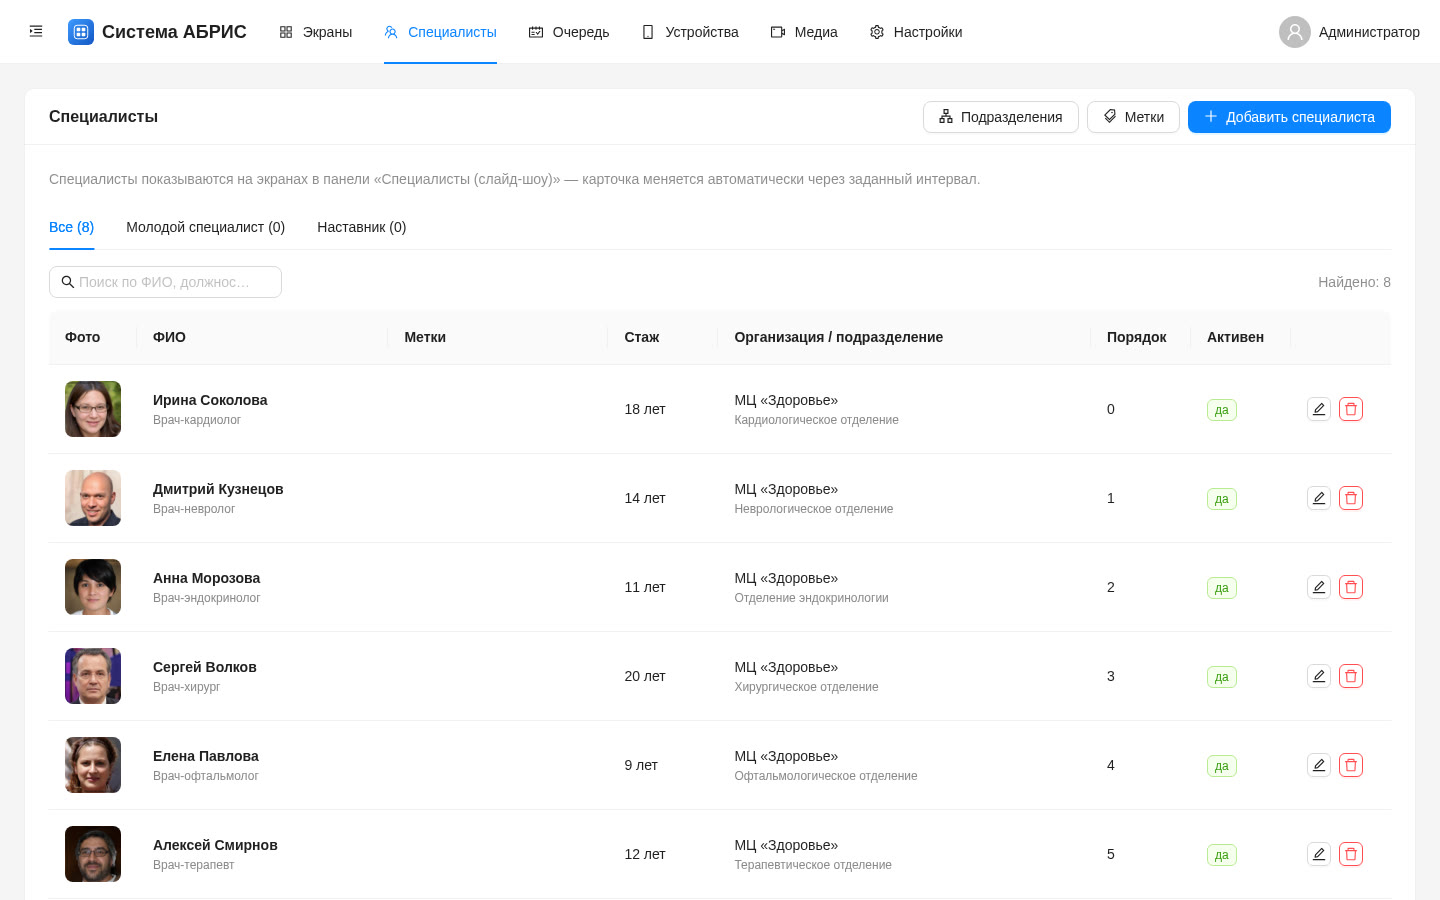Click the 'да' tag for Дмитрий Кузнецов
This screenshot has width=1440, height=900.
click(x=1222, y=499)
